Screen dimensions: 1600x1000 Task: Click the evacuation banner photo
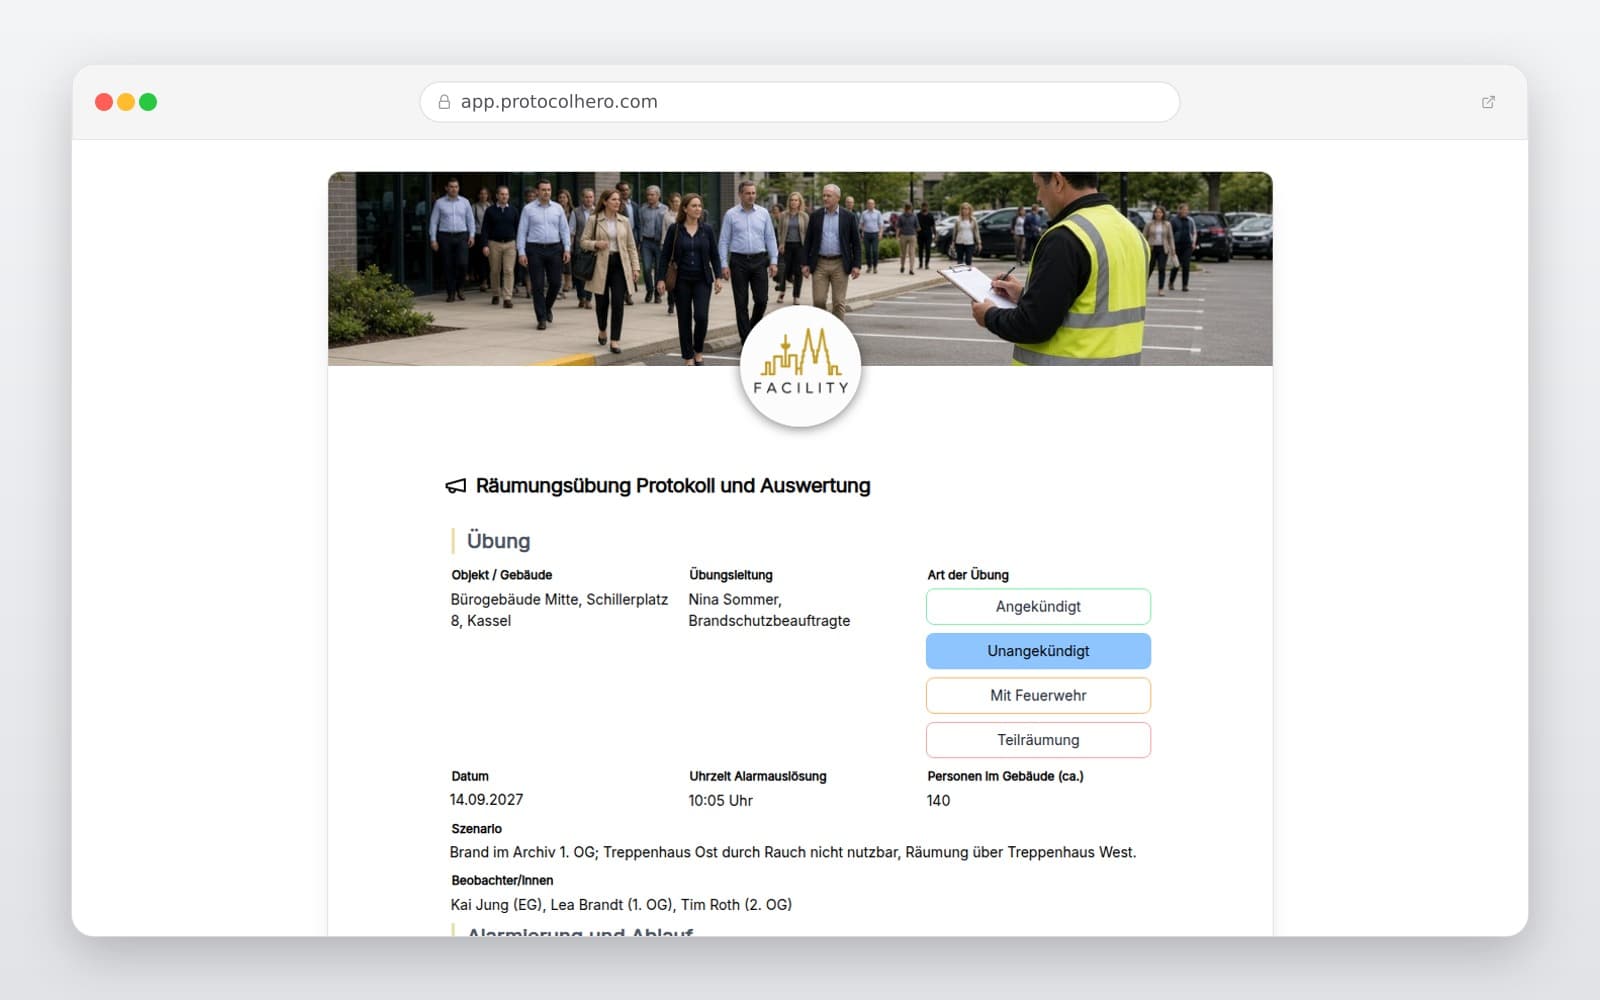pyautogui.click(x=800, y=269)
